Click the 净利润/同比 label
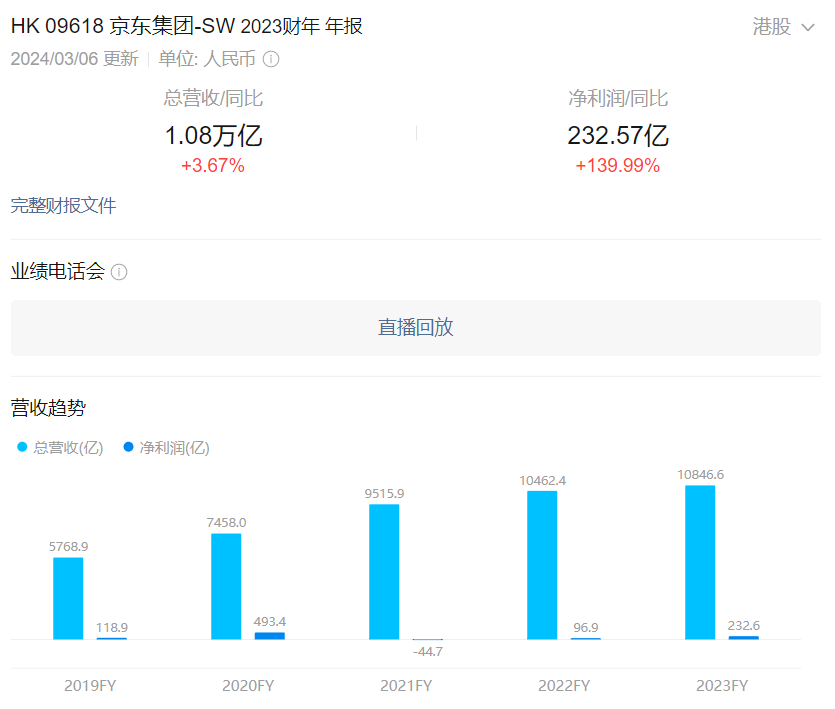Image resolution: width=835 pixels, height=709 pixels. 618,99
